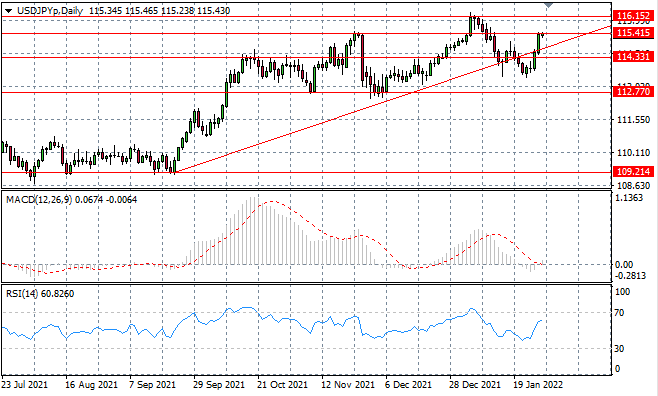Click the 116.152 red price label

point(634,16)
